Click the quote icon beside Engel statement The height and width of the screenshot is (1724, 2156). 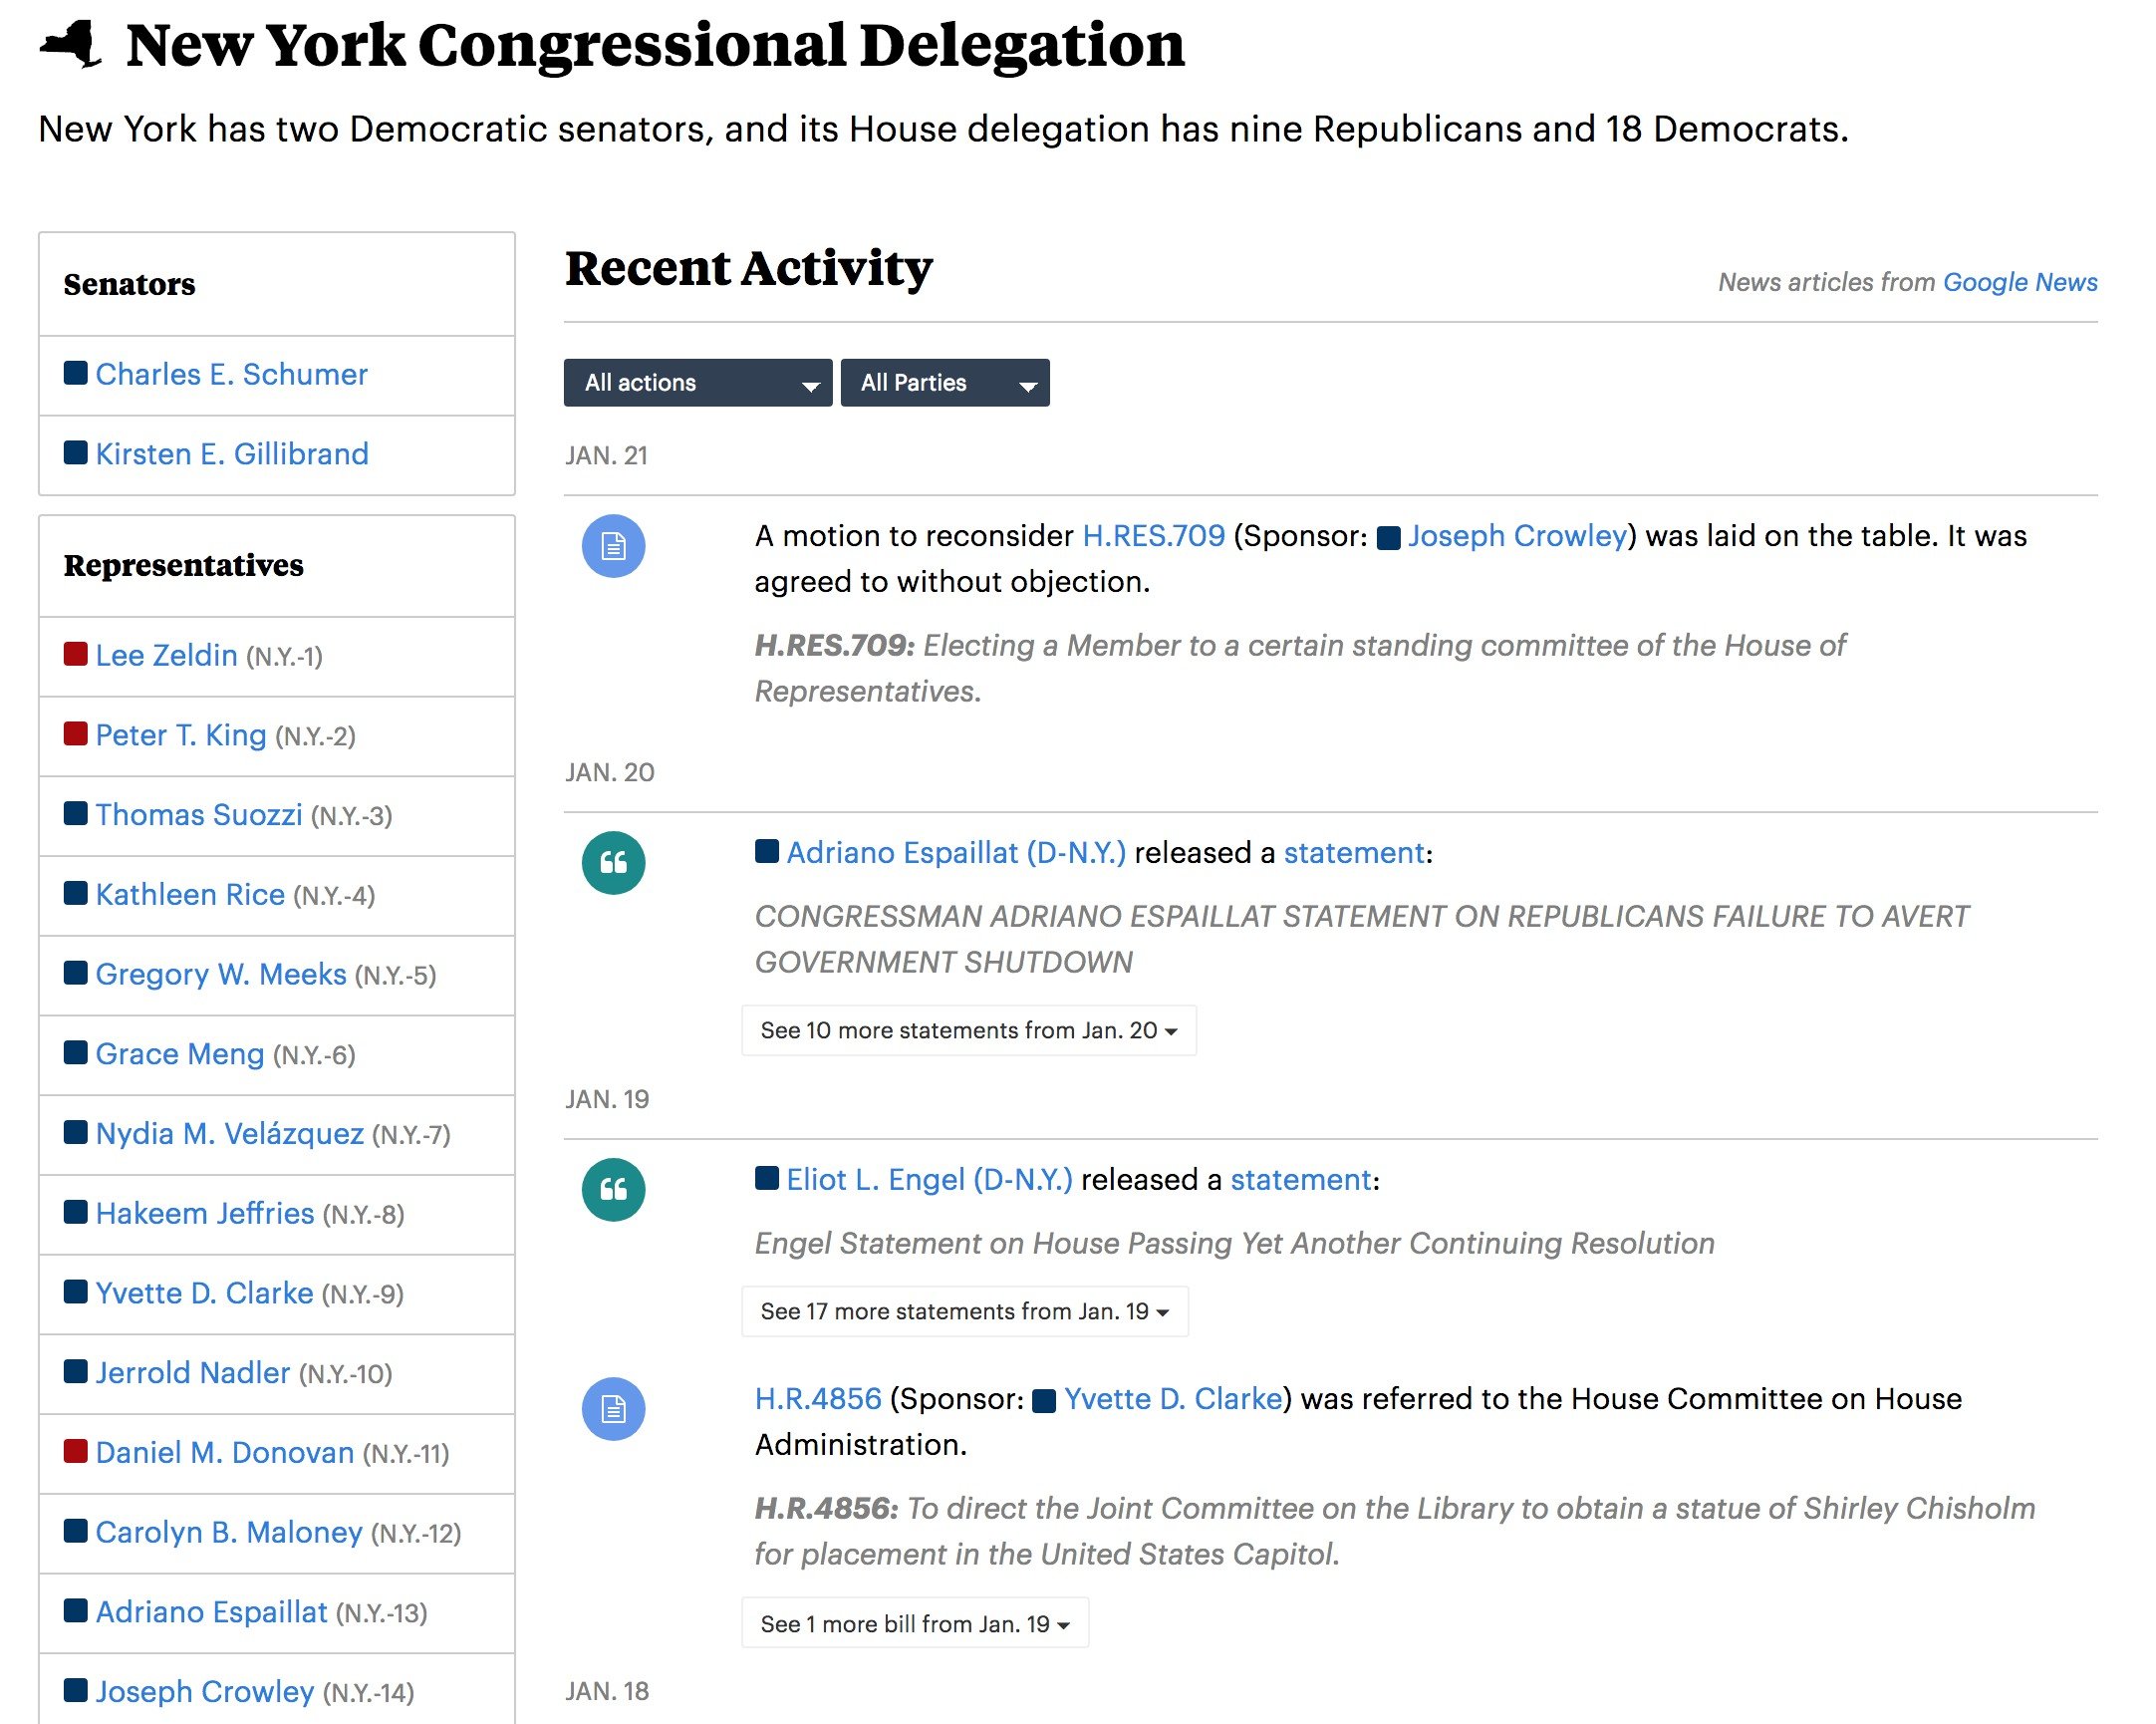(x=613, y=1190)
